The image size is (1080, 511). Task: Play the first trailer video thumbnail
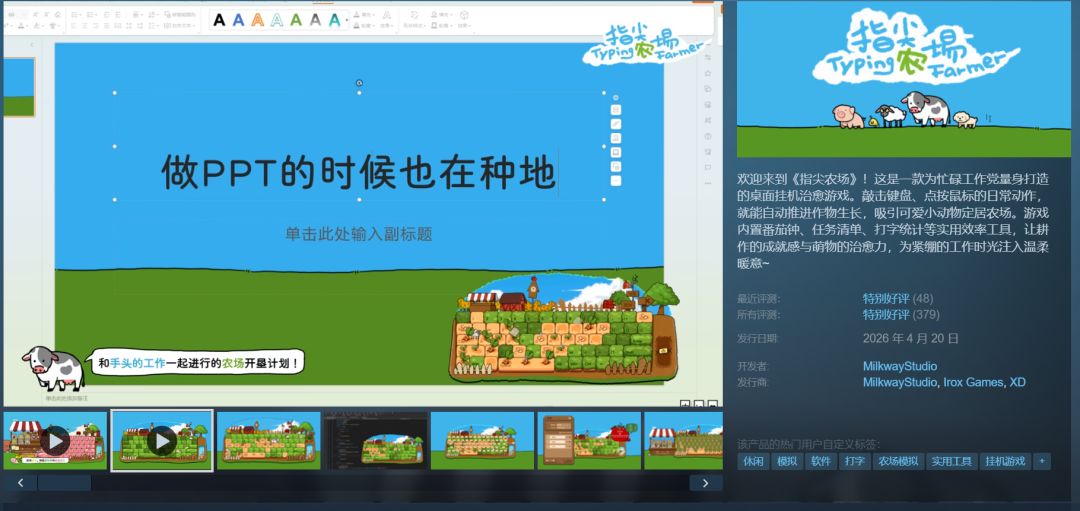[x=55, y=441]
